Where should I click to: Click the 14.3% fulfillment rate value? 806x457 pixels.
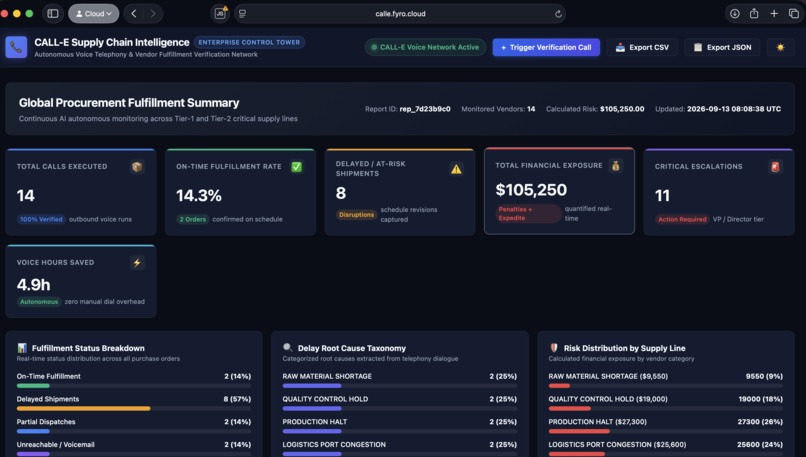tap(199, 195)
